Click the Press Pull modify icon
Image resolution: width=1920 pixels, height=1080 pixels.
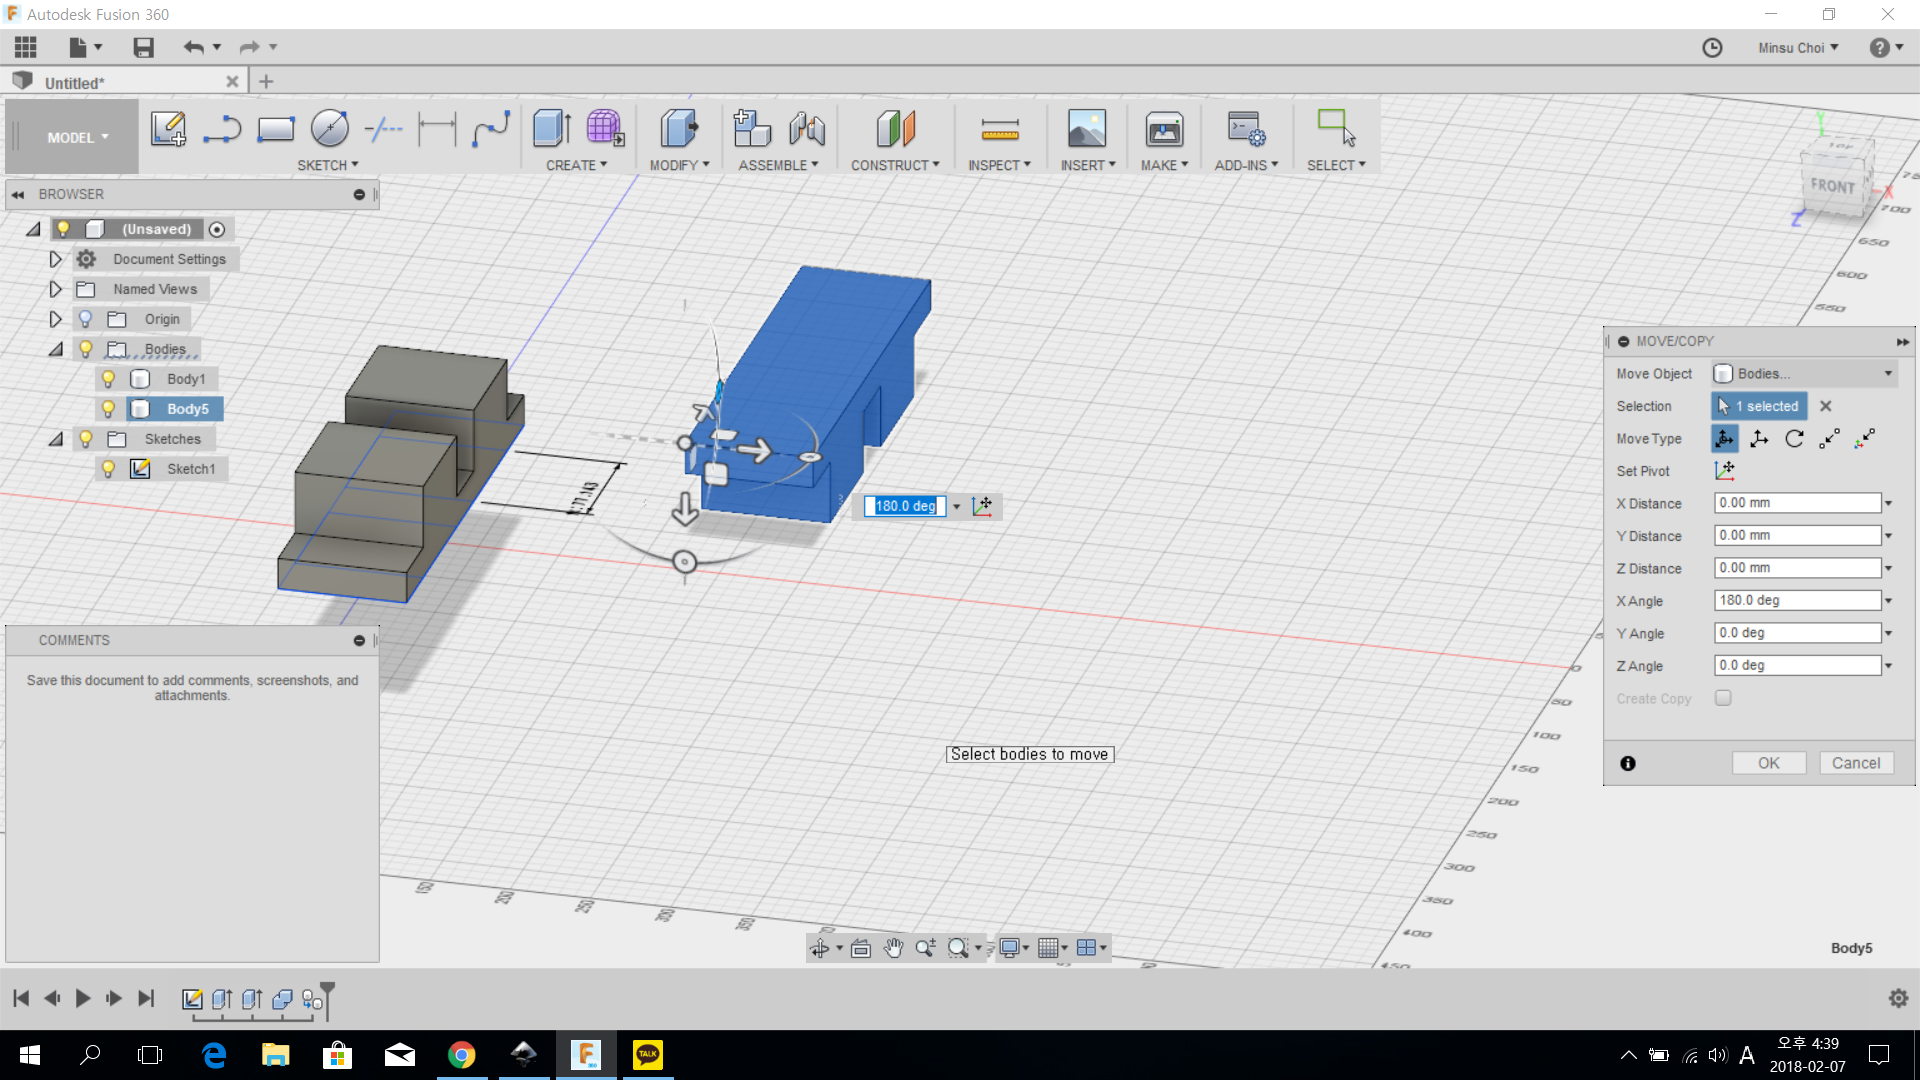pos(679,129)
